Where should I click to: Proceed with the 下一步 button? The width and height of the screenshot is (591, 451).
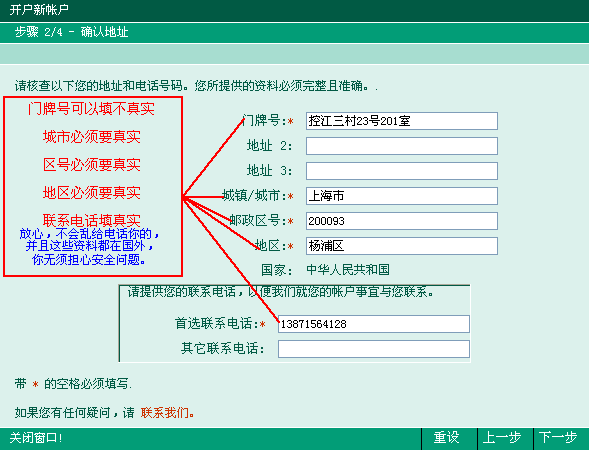tap(559, 438)
